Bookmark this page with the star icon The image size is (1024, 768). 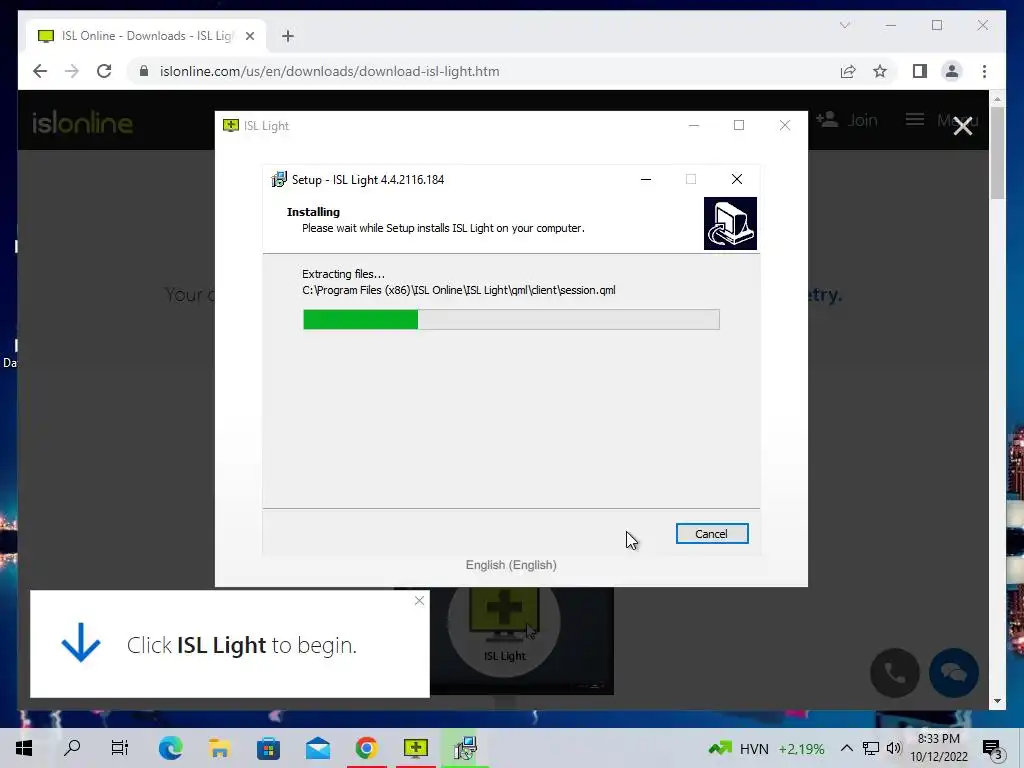pyautogui.click(x=880, y=71)
